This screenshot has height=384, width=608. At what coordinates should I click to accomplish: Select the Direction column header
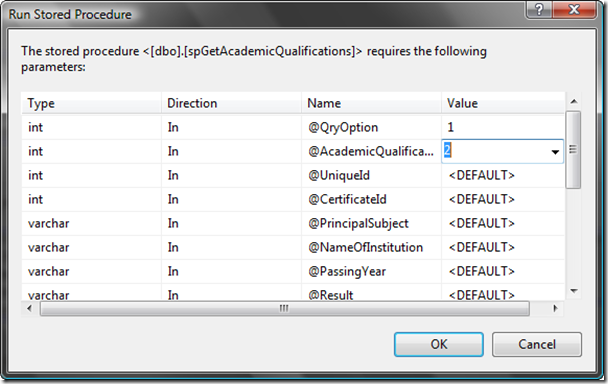231,103
